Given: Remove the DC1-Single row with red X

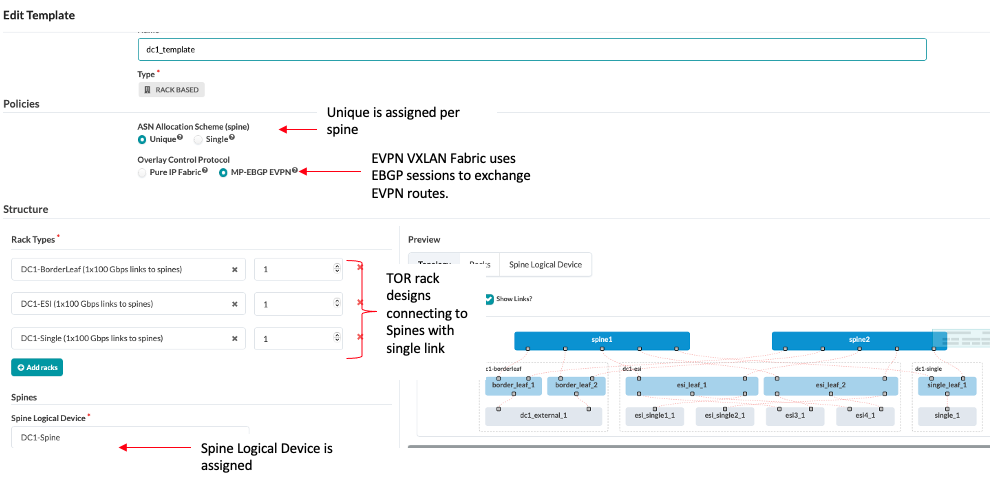Looking at the screenshot, I should pos(360,336).
